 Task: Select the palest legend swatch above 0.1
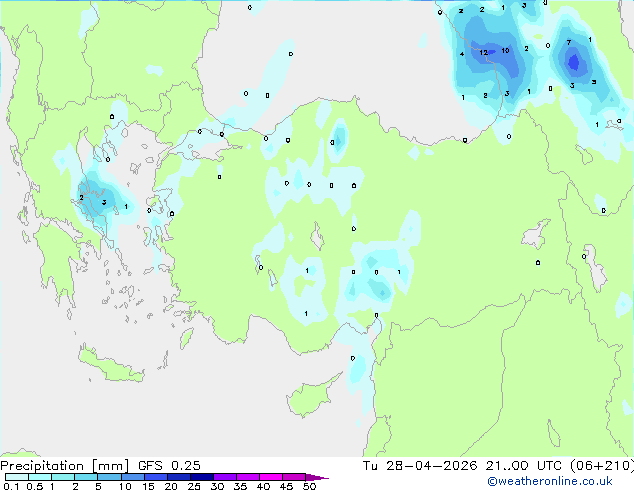click(17, 477)
